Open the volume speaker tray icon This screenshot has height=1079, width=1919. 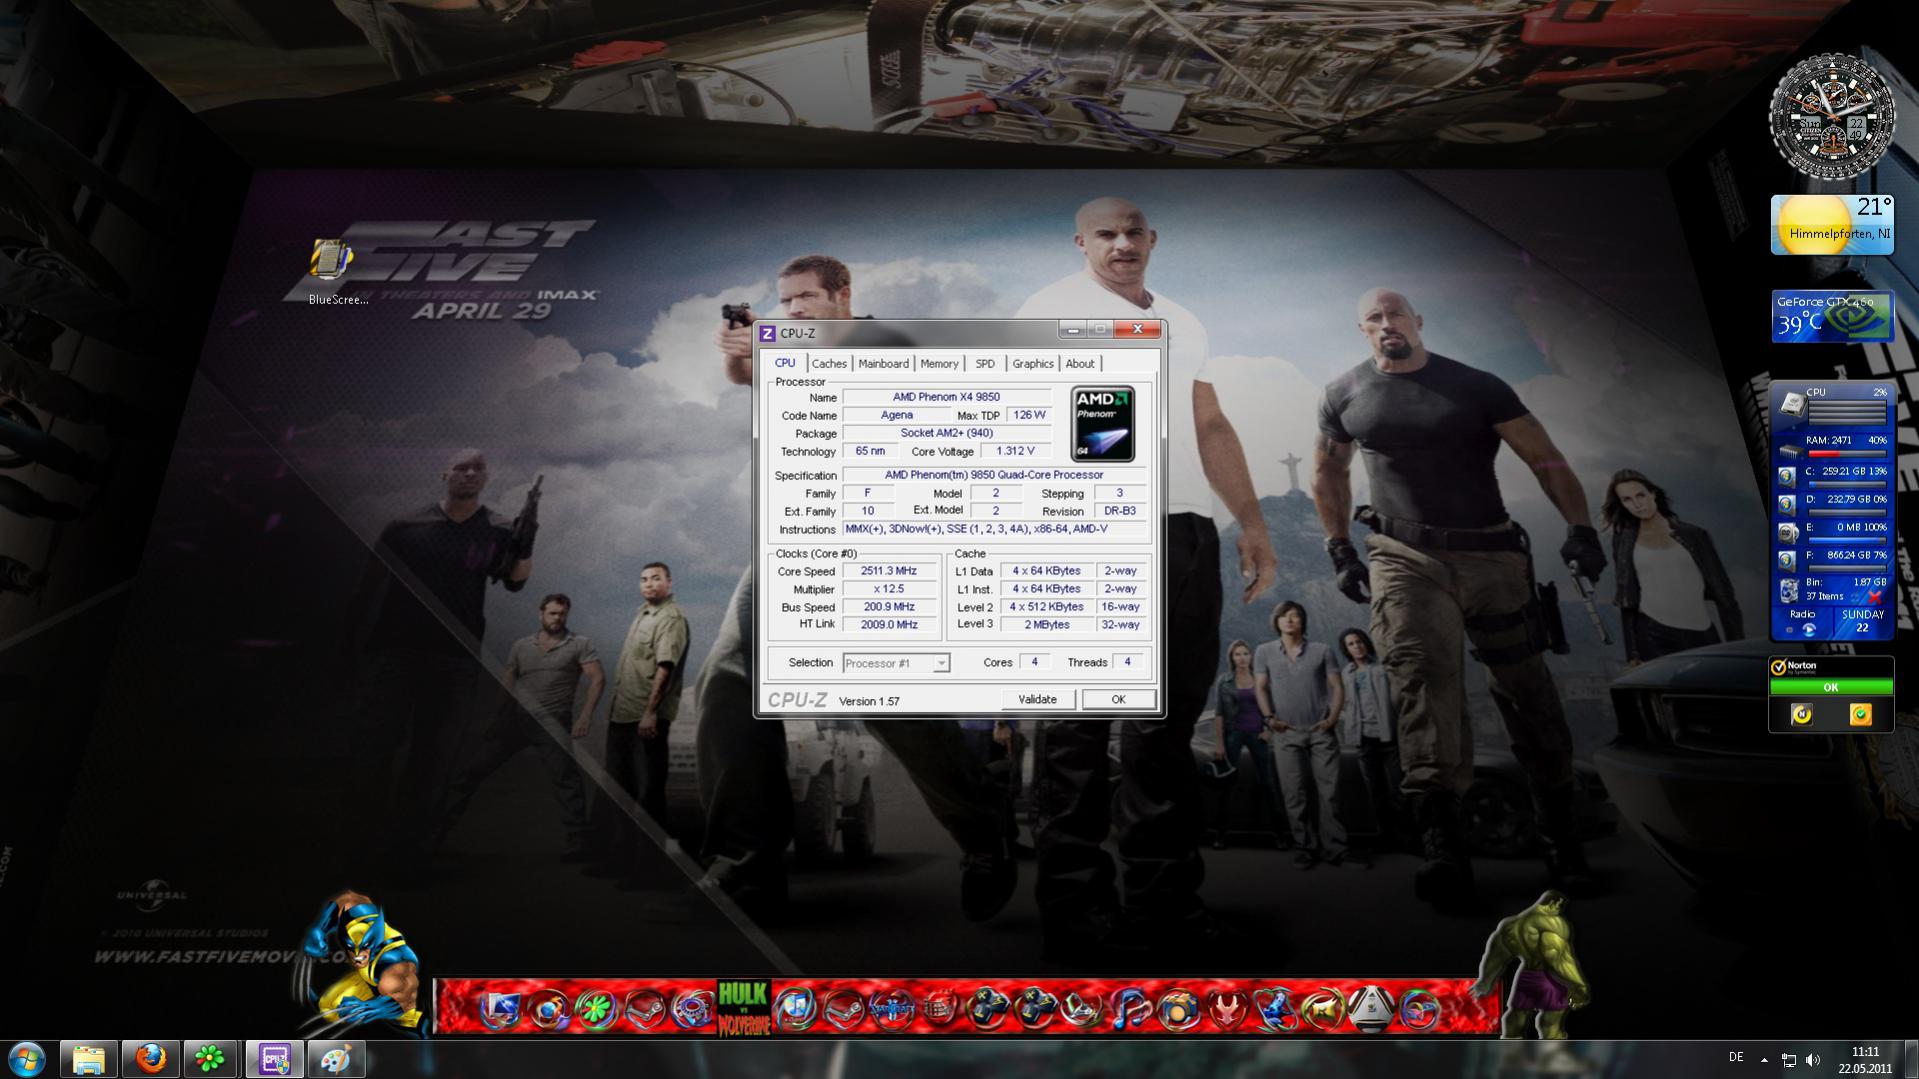pos(1813,1059)
